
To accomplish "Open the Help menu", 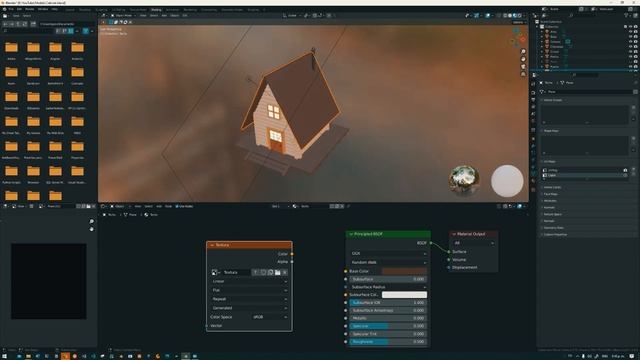I will [54, 9].
